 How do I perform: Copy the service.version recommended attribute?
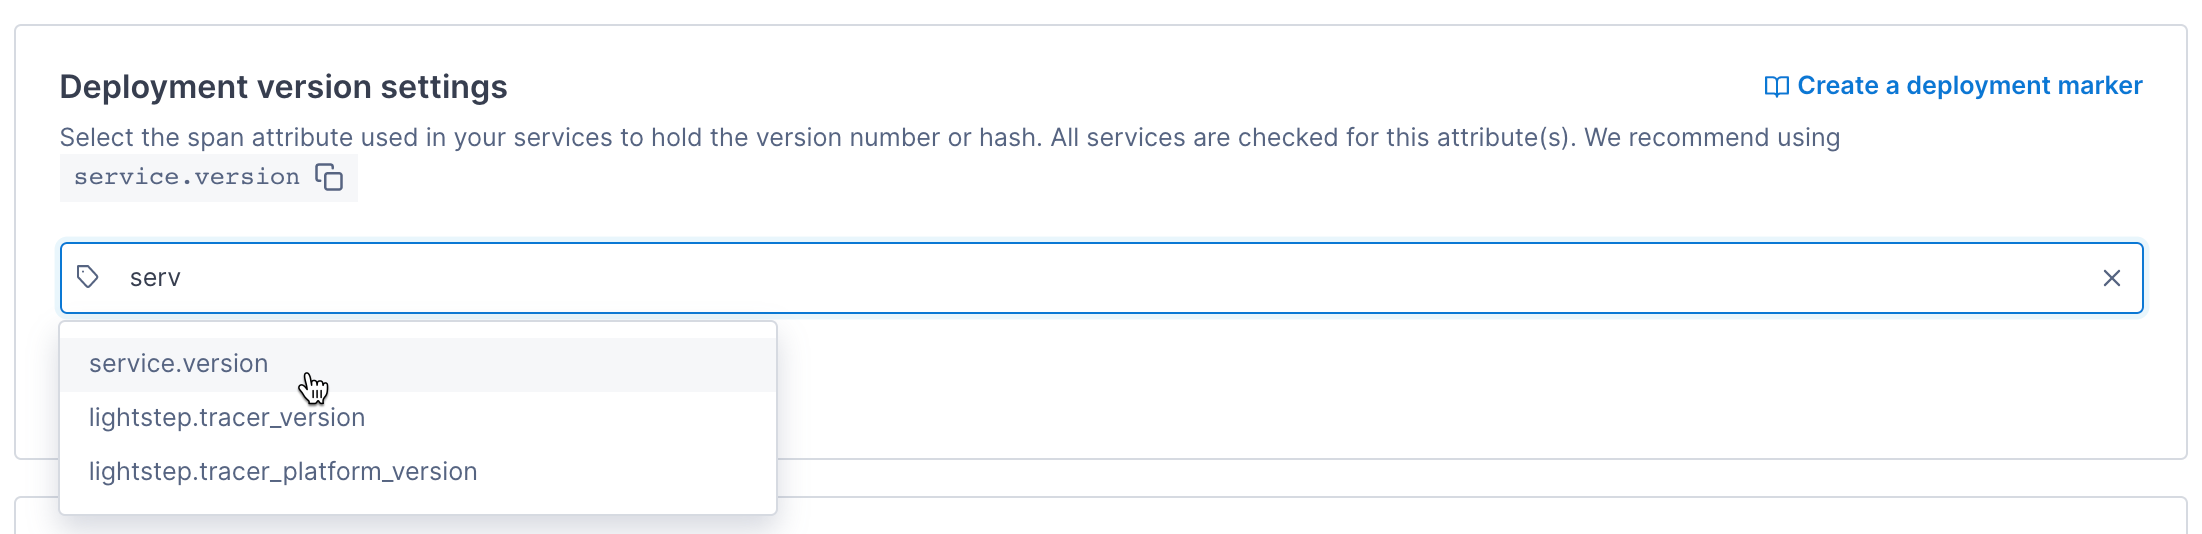(x=329, y=178)
